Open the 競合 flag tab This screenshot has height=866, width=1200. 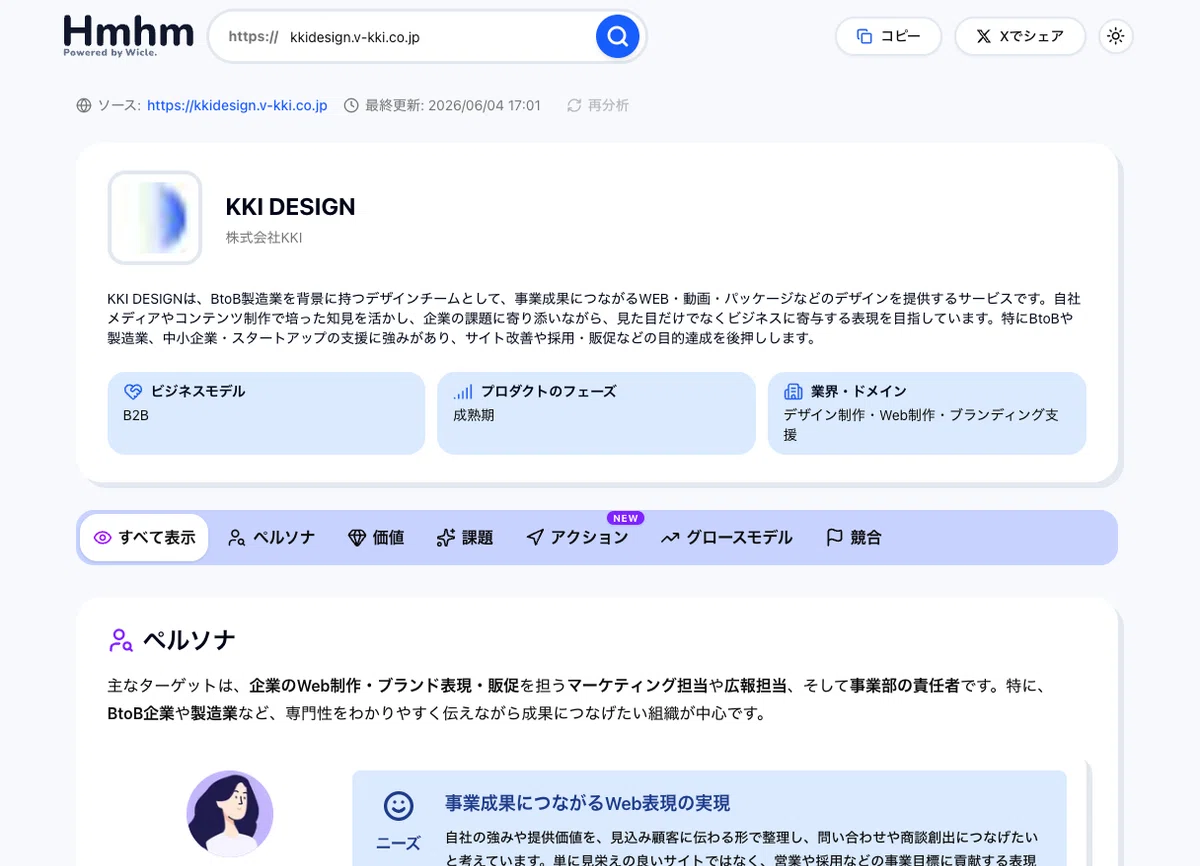[854, 538]
